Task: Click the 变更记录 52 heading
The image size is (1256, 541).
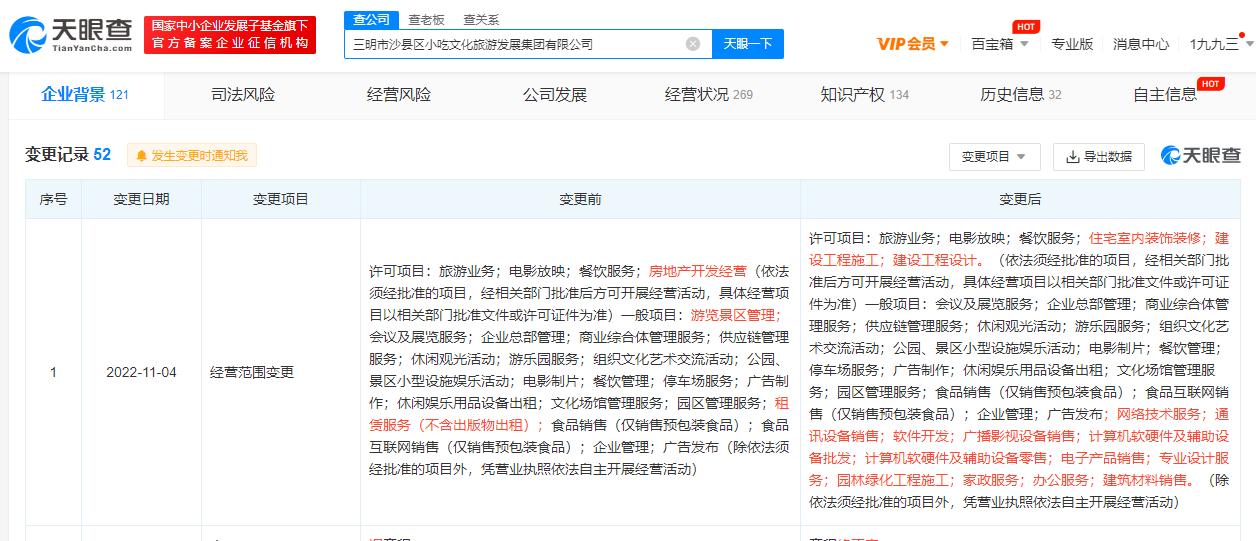Action: pos(68,155)
